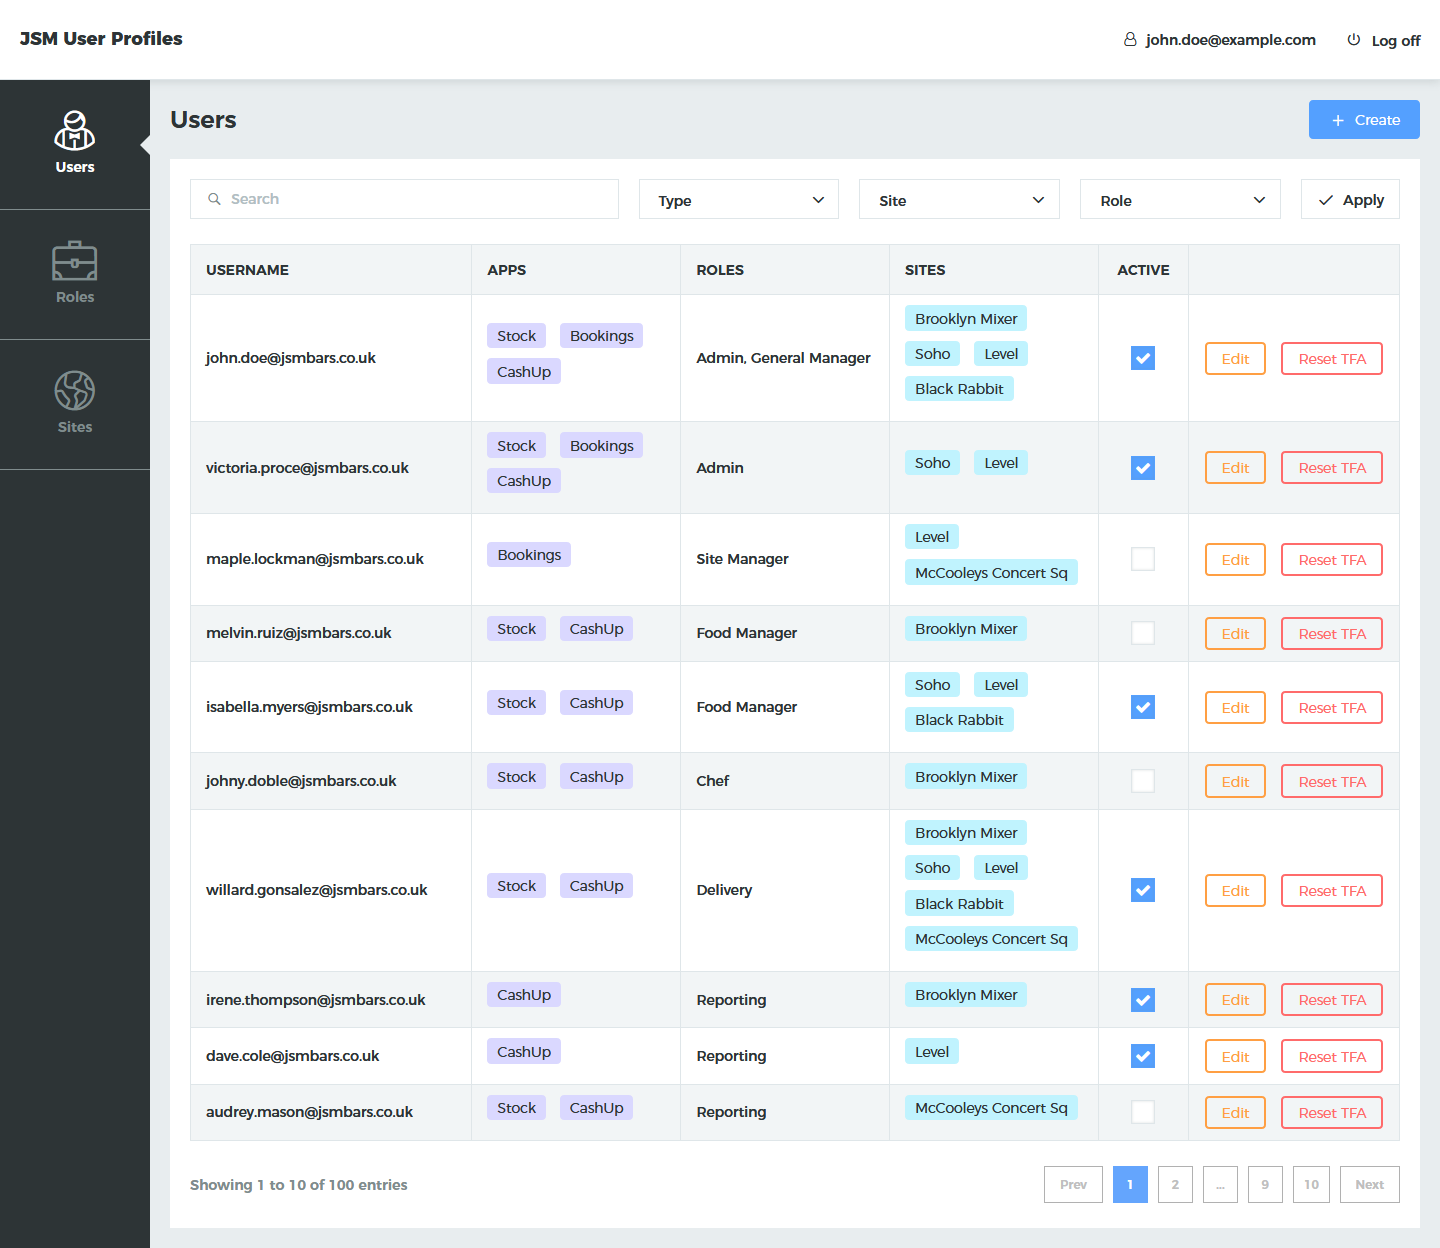
Task: Click the user profile icon beside john.doe@example.com
Action: 1130,40
